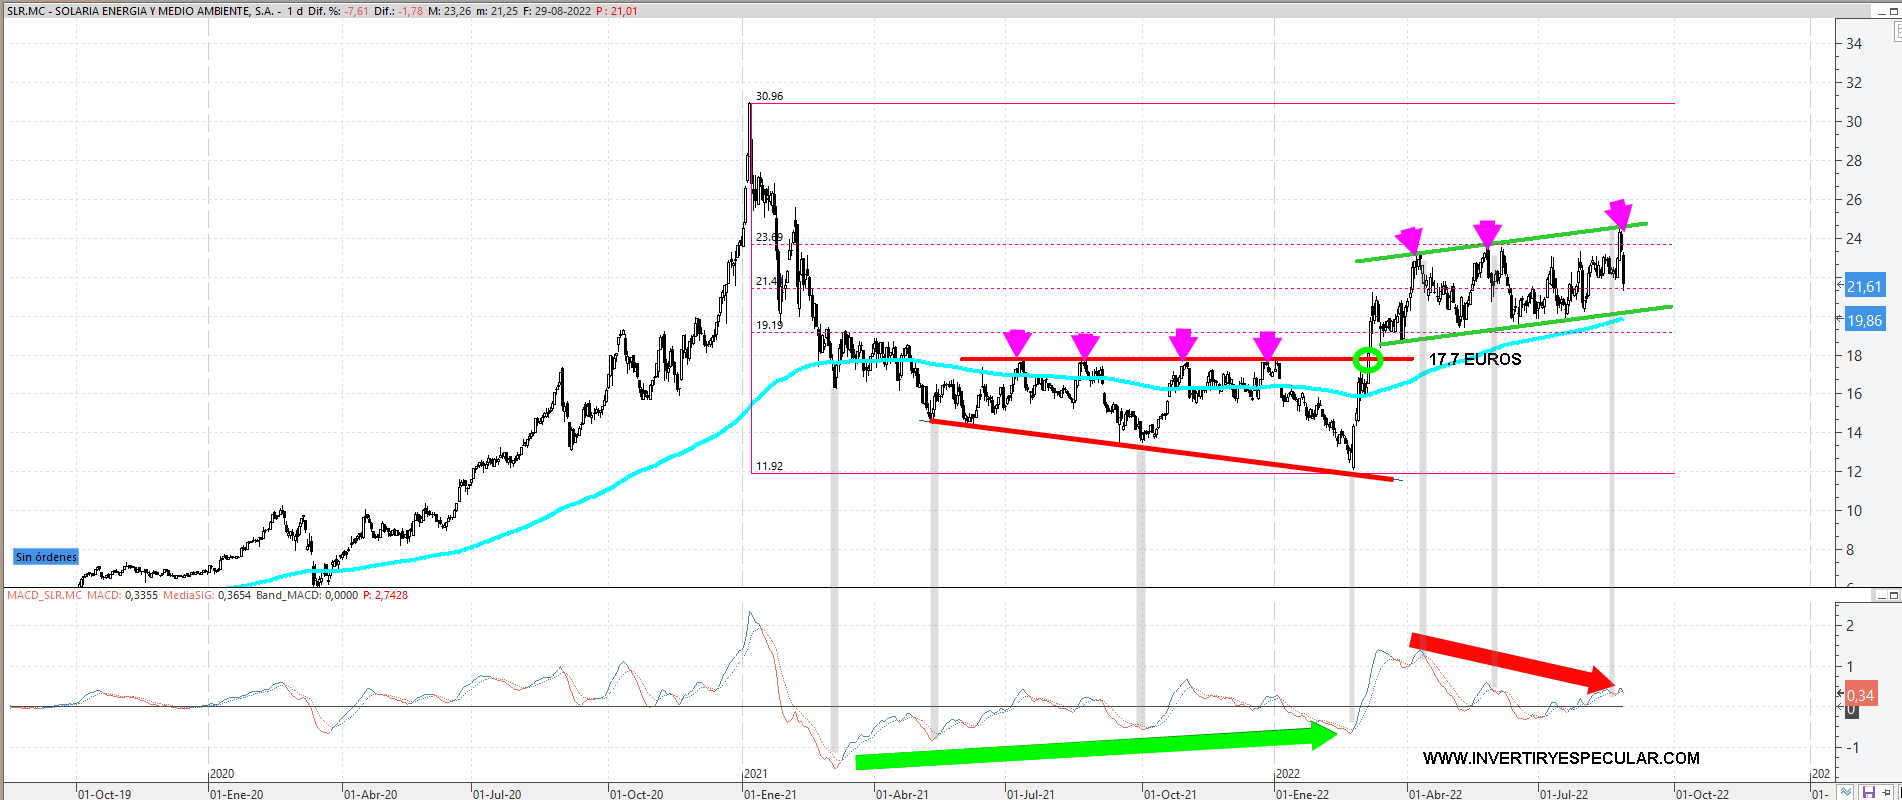Maximize the MACD indicator panel
Image resolution: width=1902 pixels, height=800 pixels.
click(1895, 596)
